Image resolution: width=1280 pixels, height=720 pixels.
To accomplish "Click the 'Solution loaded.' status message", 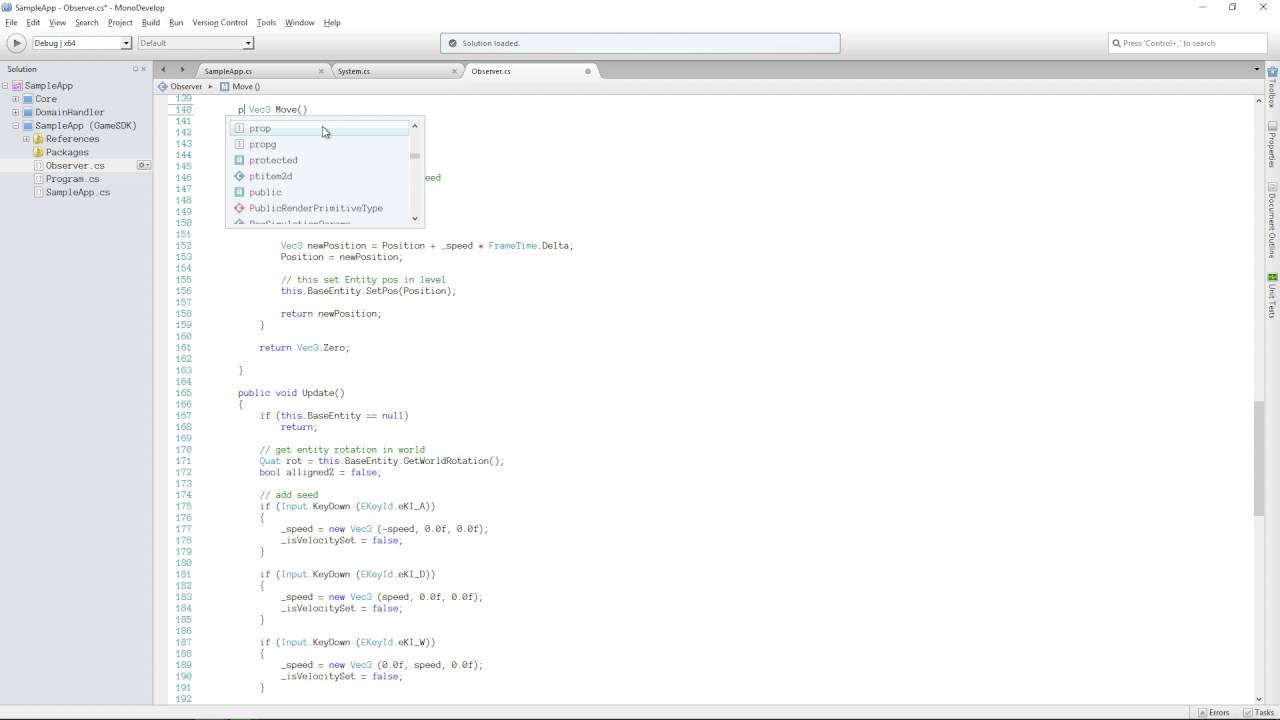I will click(x=491, y=43).
